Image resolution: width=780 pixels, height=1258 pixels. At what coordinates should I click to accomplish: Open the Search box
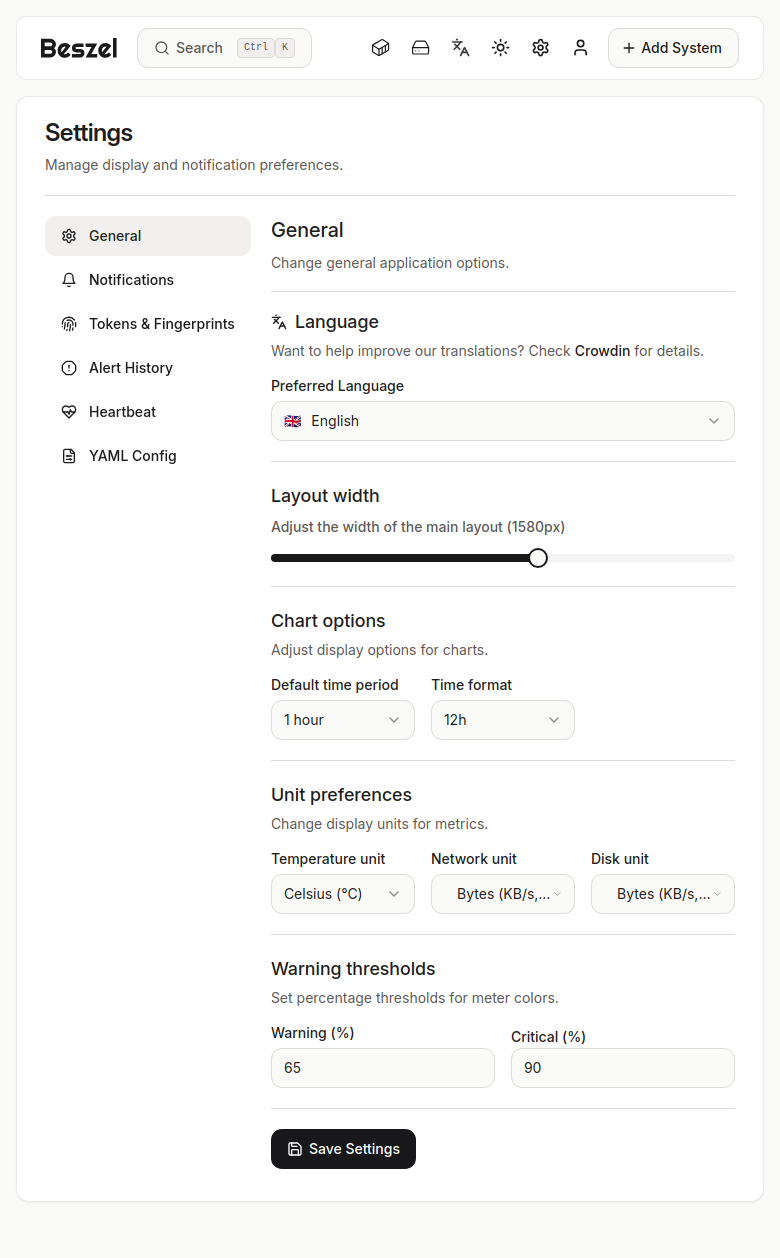224,48
